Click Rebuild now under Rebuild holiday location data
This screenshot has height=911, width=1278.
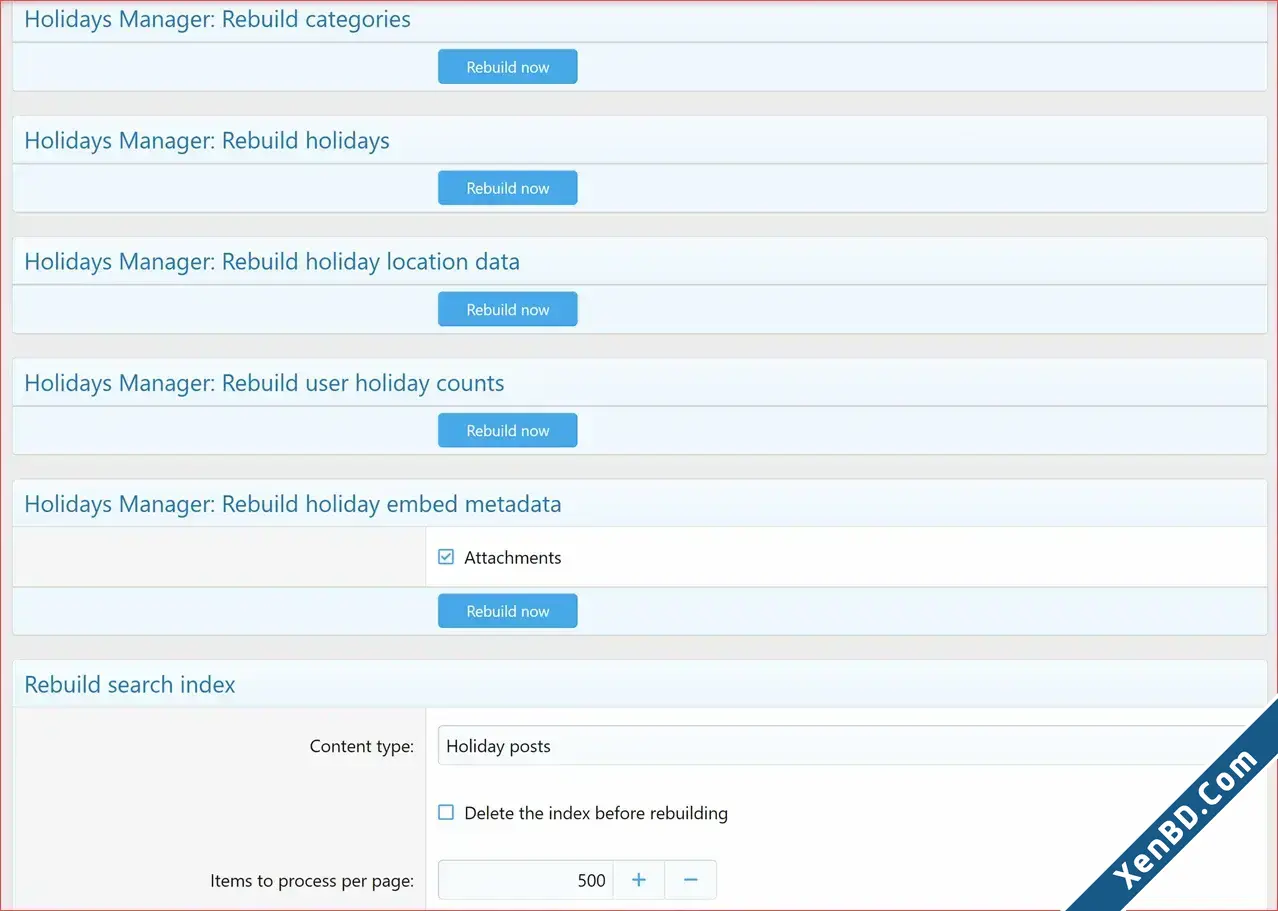(507, 309)
